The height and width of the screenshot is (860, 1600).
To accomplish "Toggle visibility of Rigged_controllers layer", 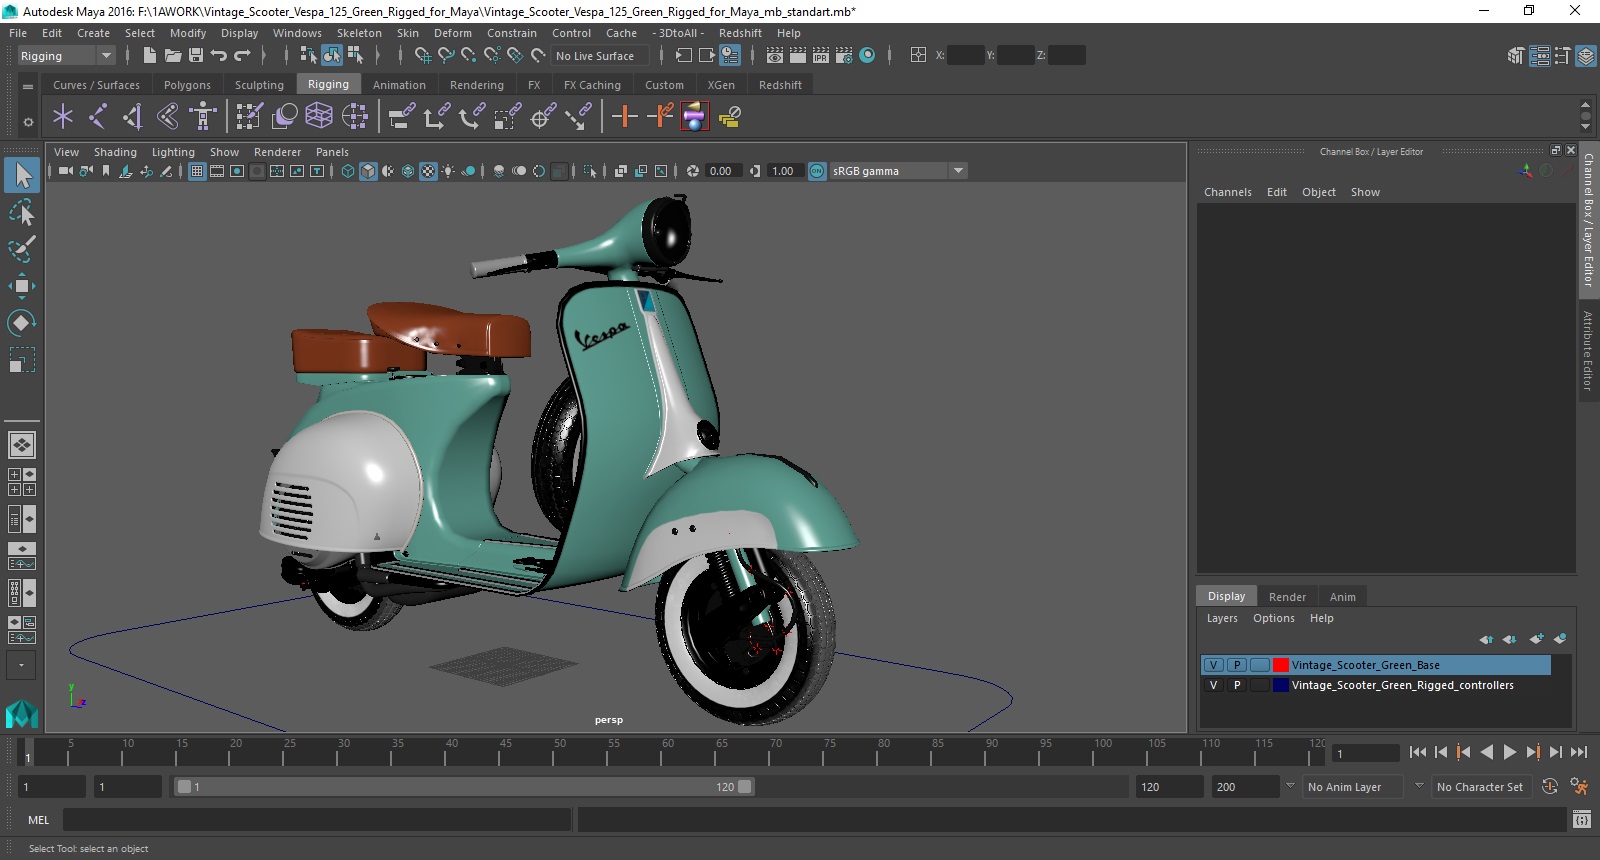I will coord(1213,685).
